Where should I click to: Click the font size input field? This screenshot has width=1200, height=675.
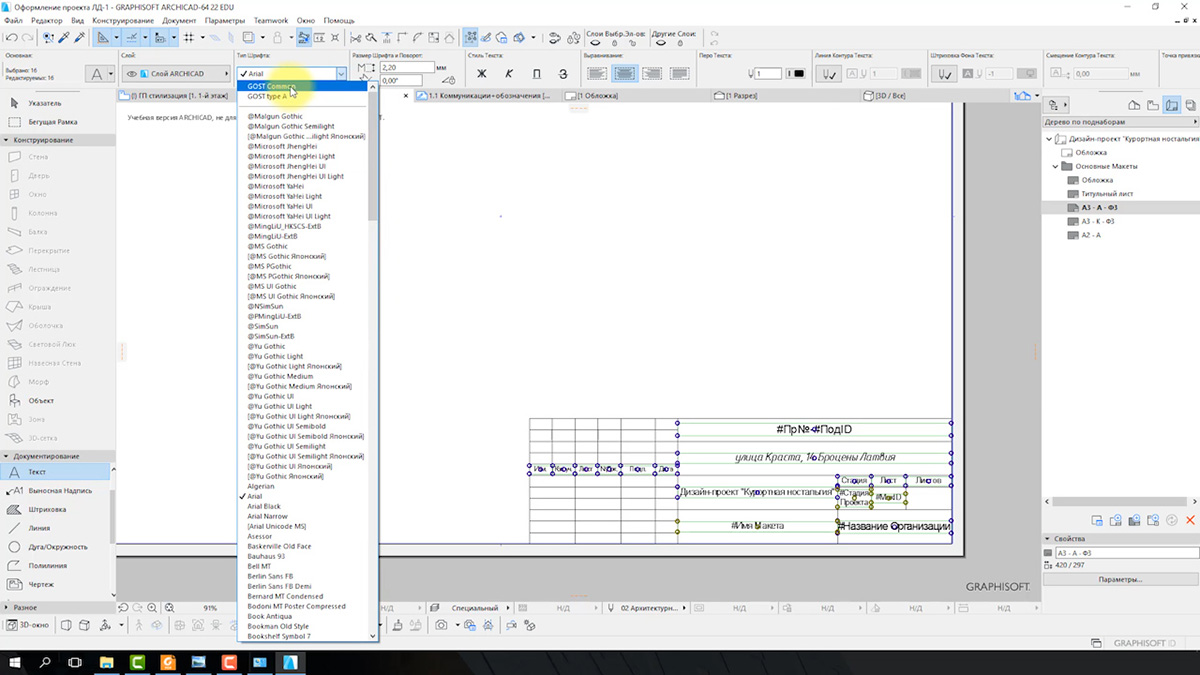tap(405, 67)
